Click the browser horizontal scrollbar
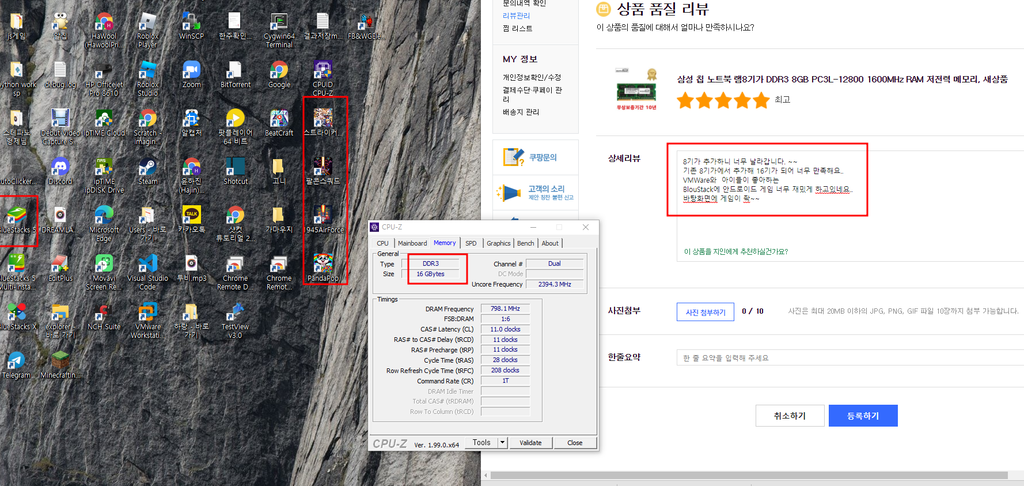This screenshot has width=1024, height=486. (x=751, y=476)
